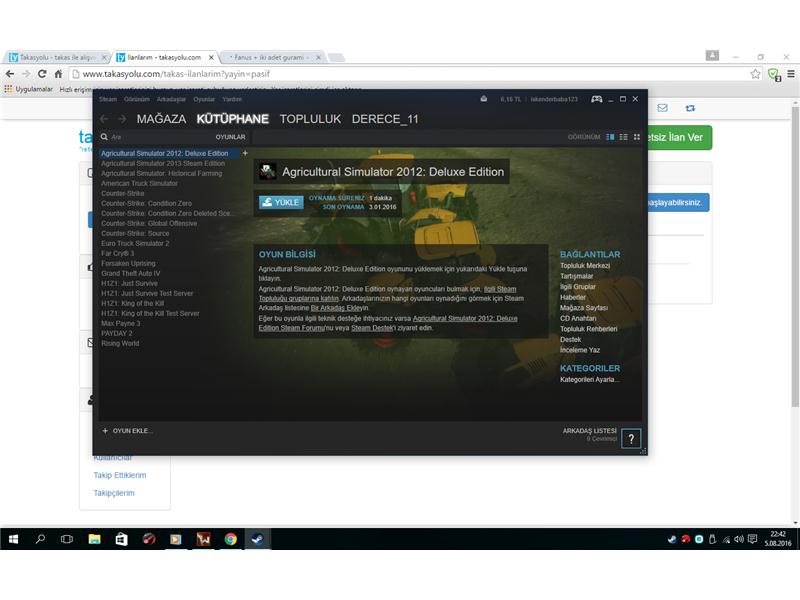Switch to Takasyolu first browser tab
Image resolution: width=800 pixels, height=600 pixels.
coord(57,57)
